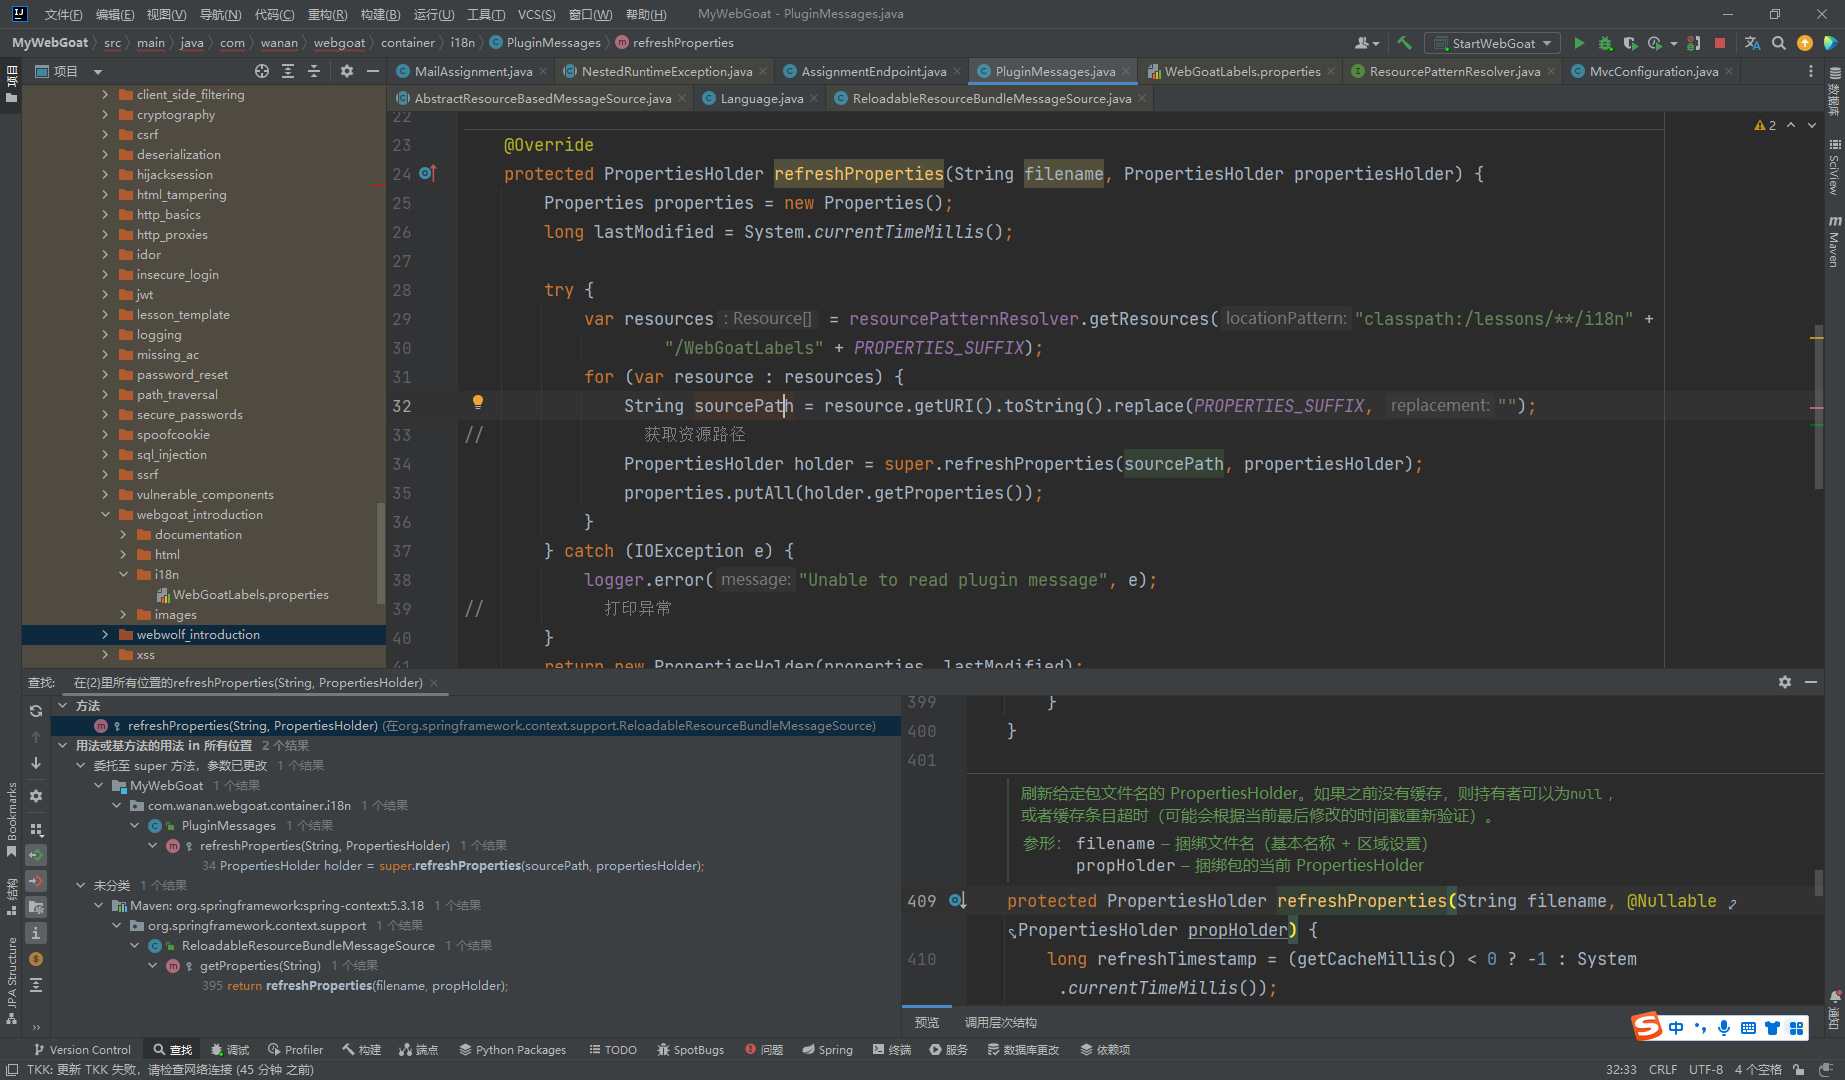Go to next occurrence down arrow
This screenshot has width=1845, height=1080.
click(x=36, y=763)
